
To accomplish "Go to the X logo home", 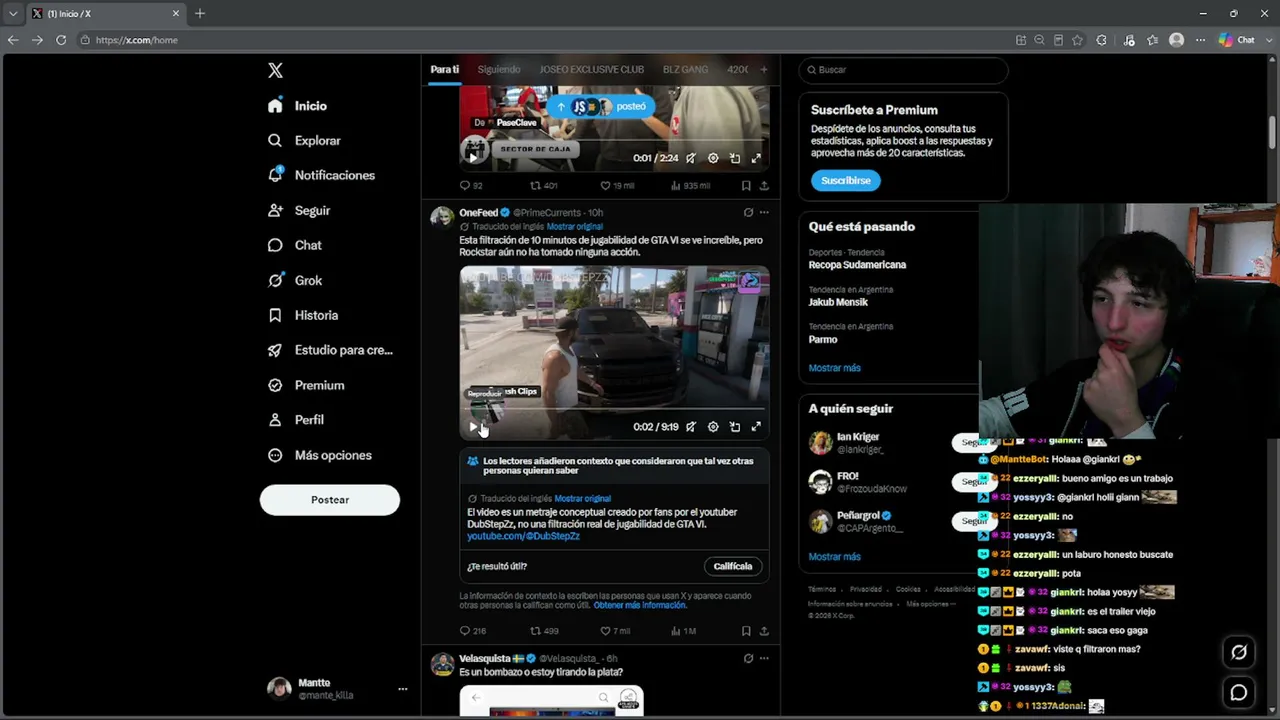I will (x=275, y=70).
